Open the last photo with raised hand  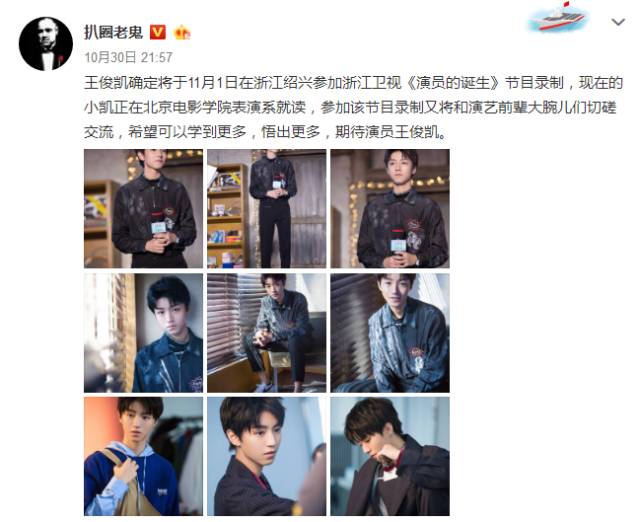(390, 457)
